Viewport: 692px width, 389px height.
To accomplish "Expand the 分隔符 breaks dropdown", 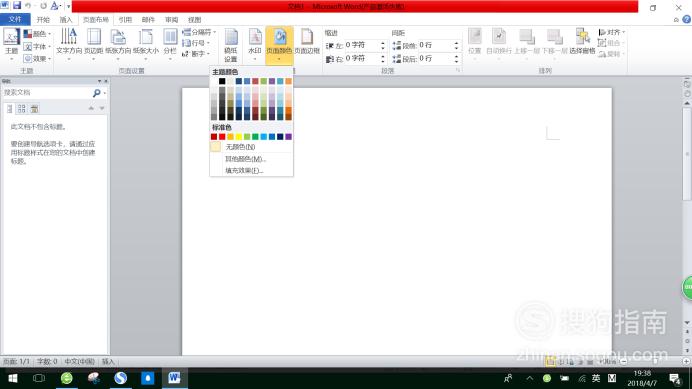I will [x=199, y=32].
